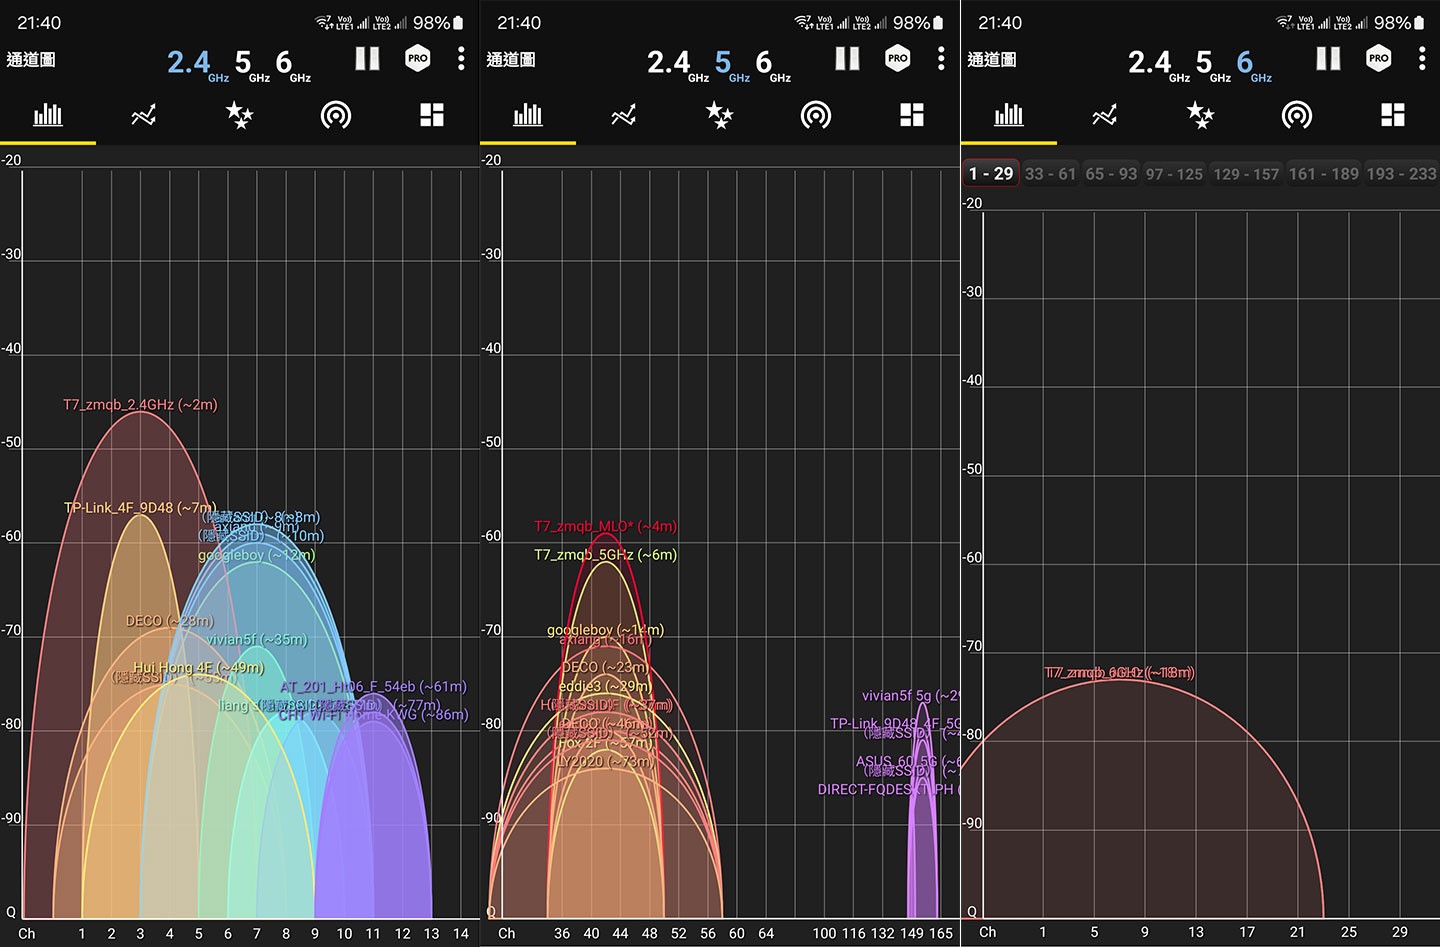Tap the ASUS_60_5G network label
Image resolution: width=1440 pixels, height=947 pixels.
(x=907, y=762)
